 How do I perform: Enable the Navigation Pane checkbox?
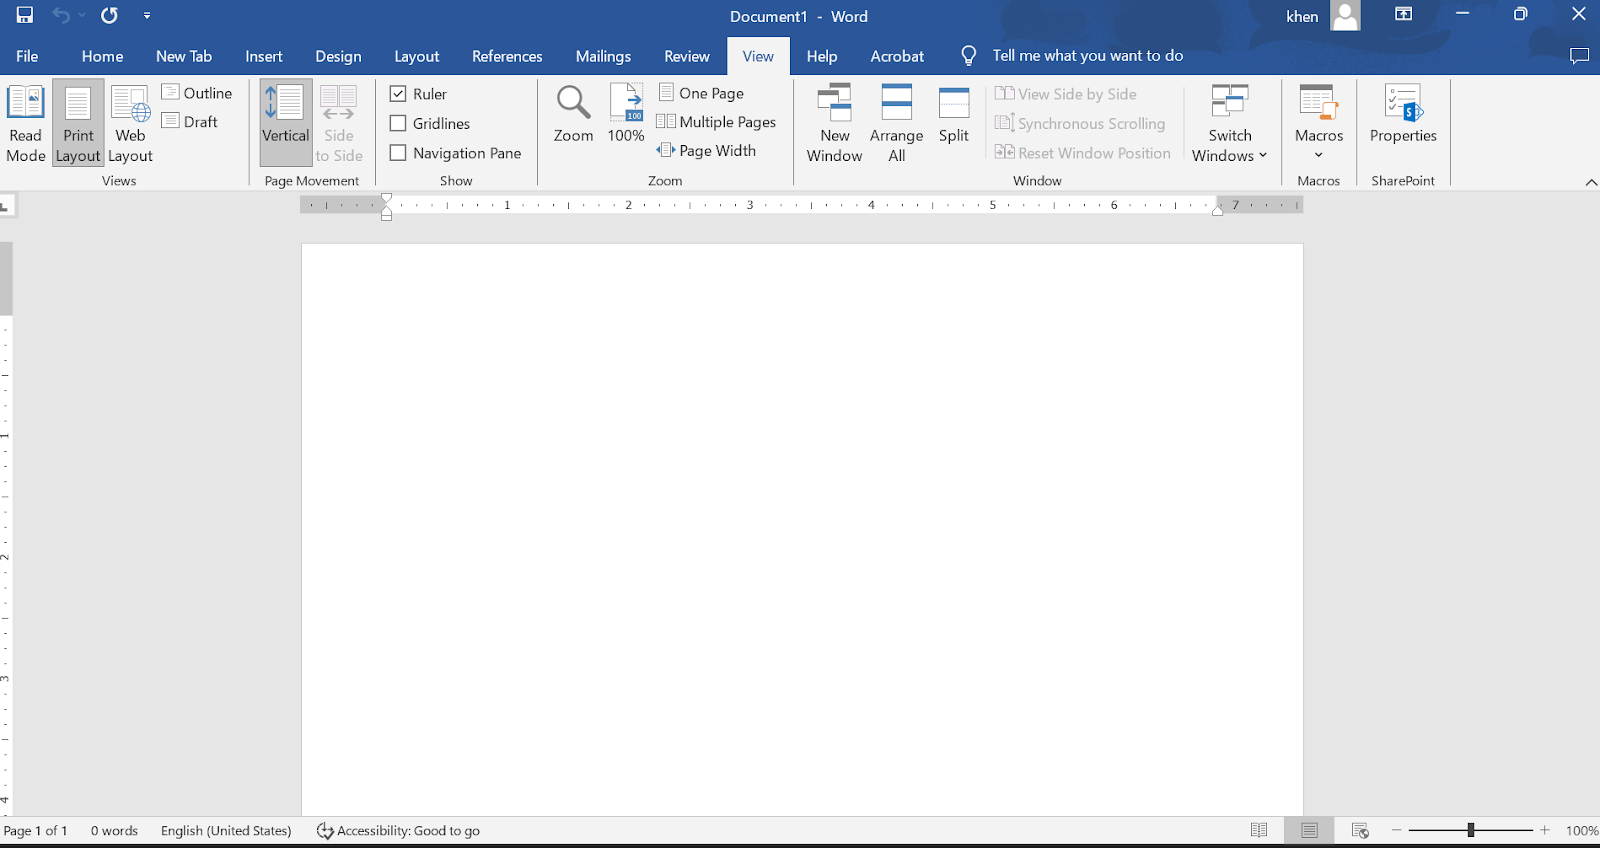398,153
